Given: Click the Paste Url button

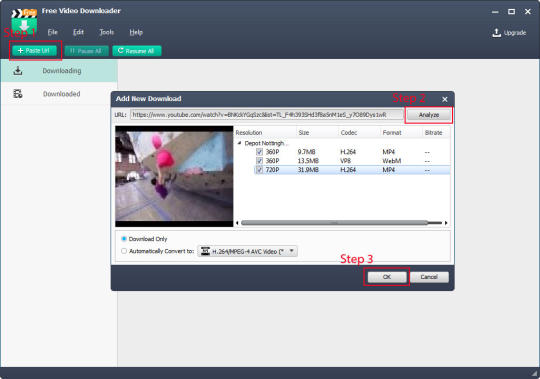Looking at the screenshot, I should [x=34, y=51].
